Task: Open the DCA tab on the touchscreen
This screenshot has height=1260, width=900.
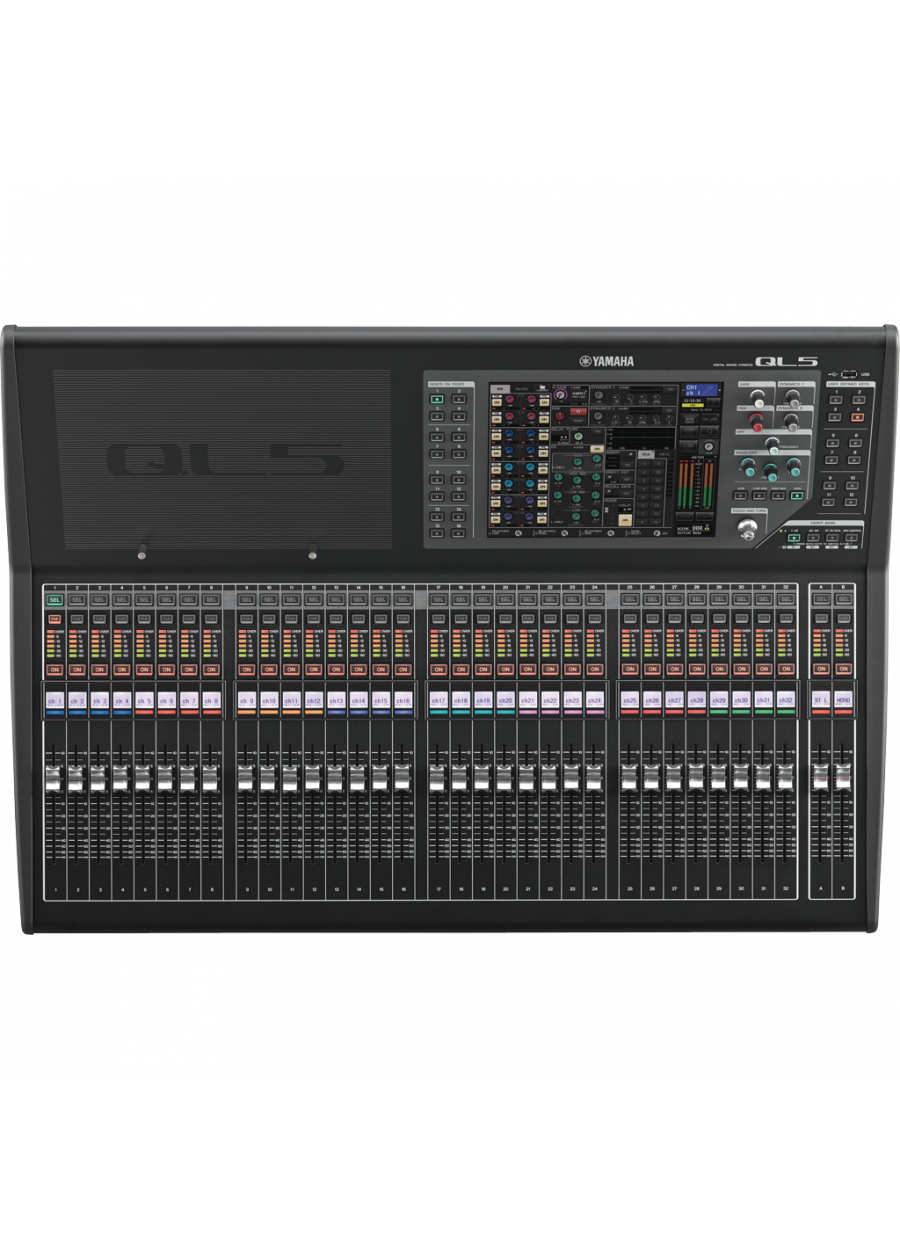Action: [x=645, y=455]
